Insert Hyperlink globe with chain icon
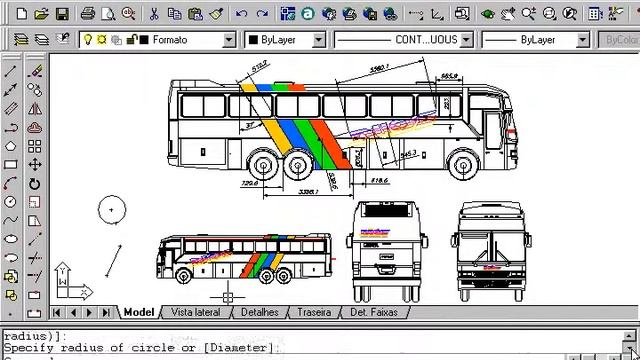The width and height of the screenshot is (640, 360). coord(390,14)
